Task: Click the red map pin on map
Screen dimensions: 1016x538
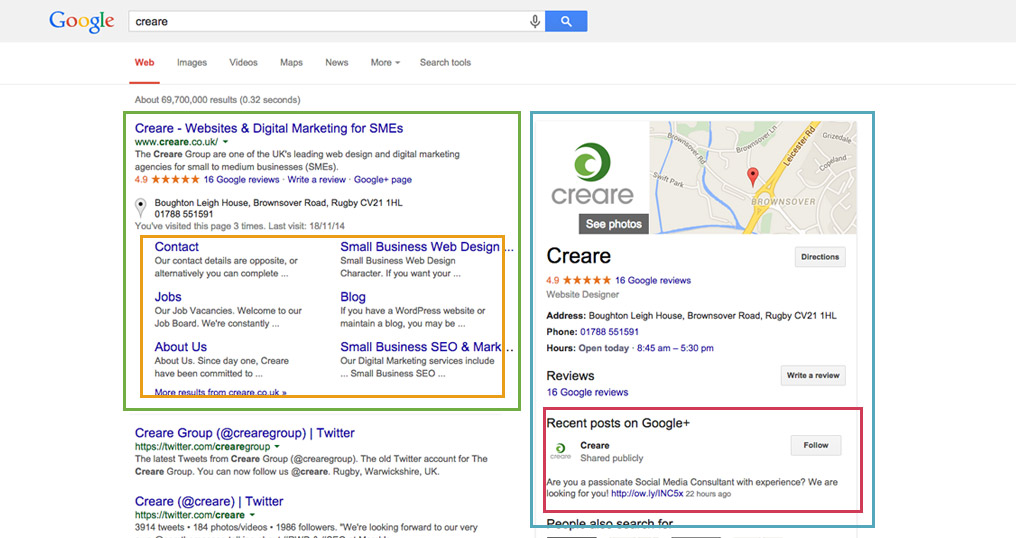Action: (x=752, y=176)
